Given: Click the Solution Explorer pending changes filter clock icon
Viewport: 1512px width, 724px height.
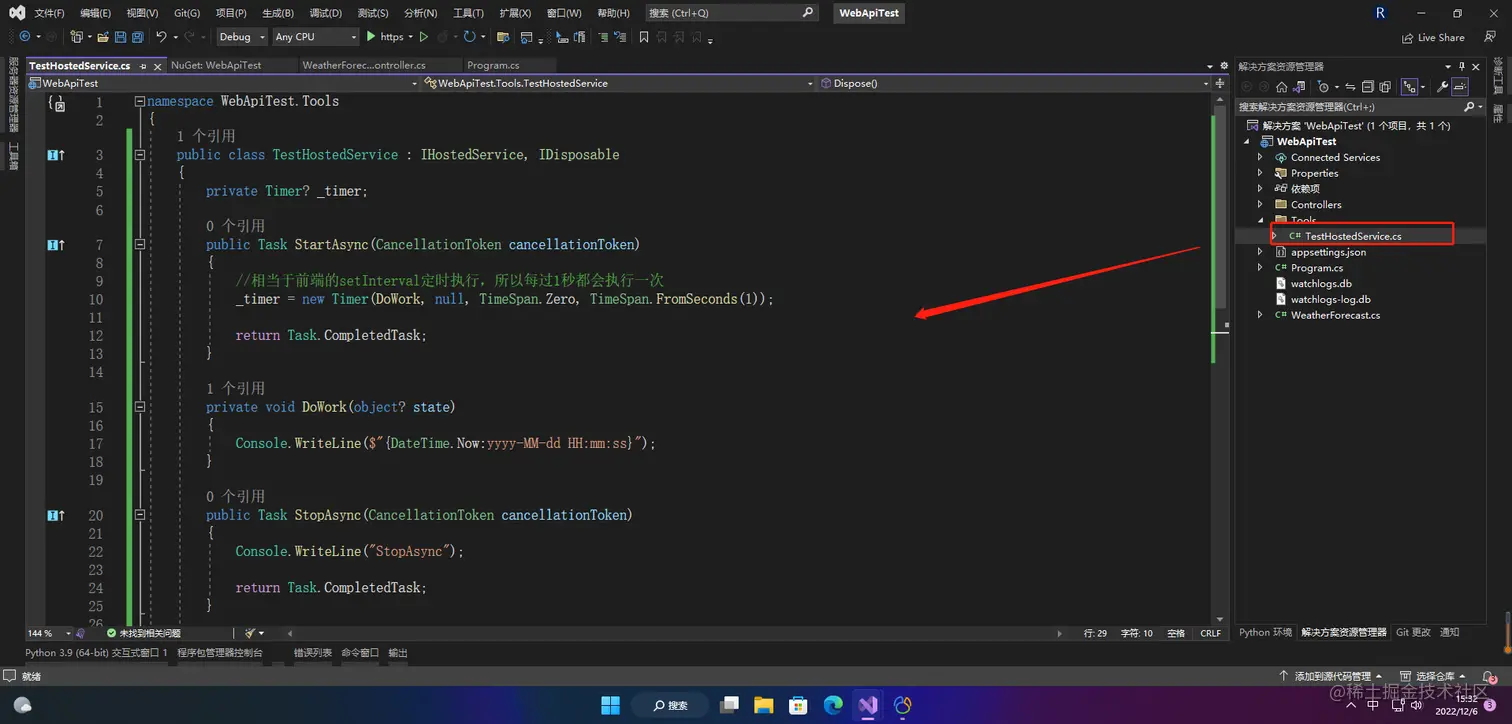Looking at the screenshot, I should point(1324,87).
